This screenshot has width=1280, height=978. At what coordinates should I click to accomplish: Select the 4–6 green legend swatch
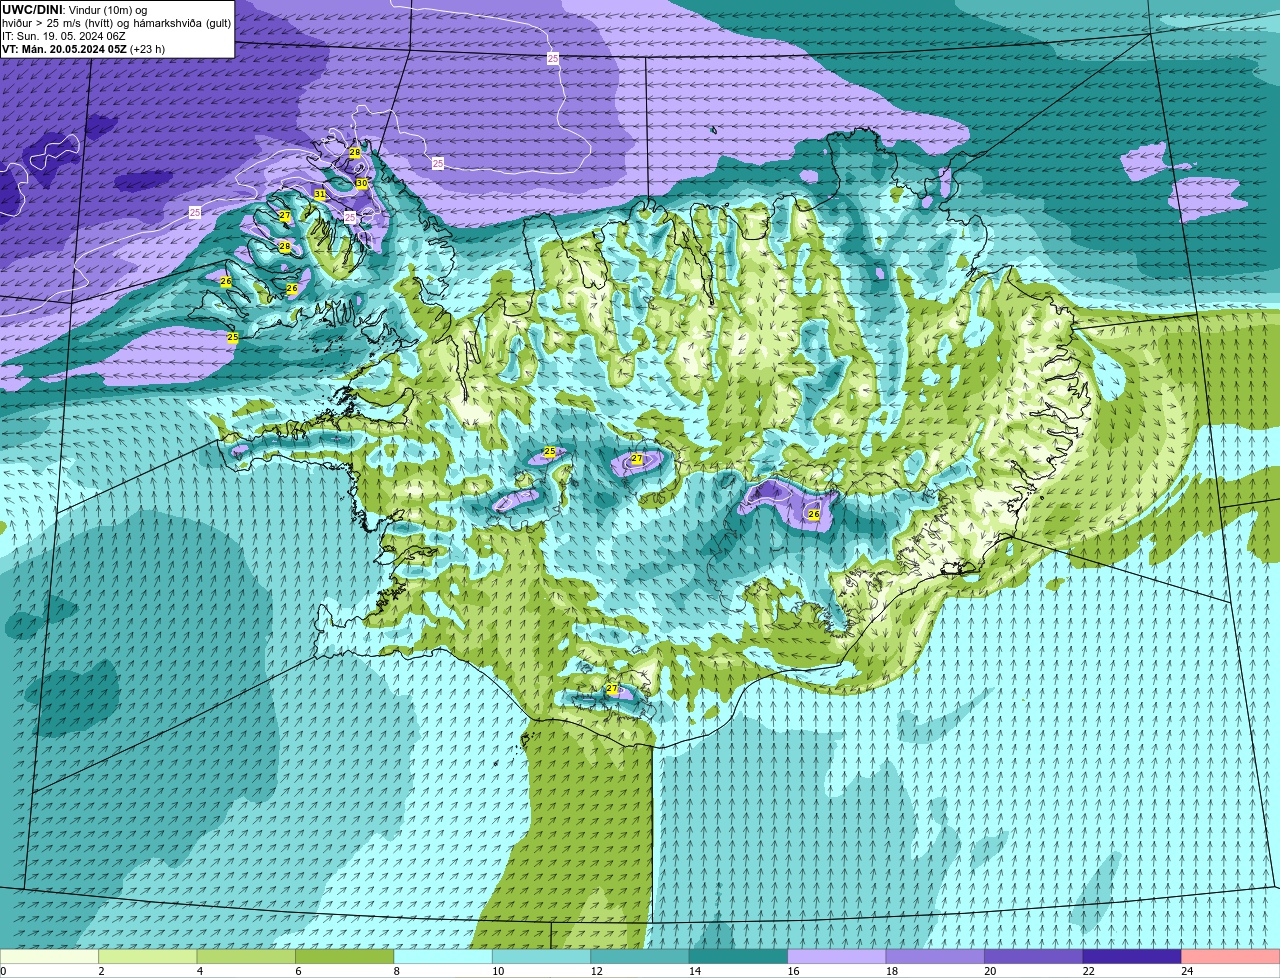click(x=246, y=957)
